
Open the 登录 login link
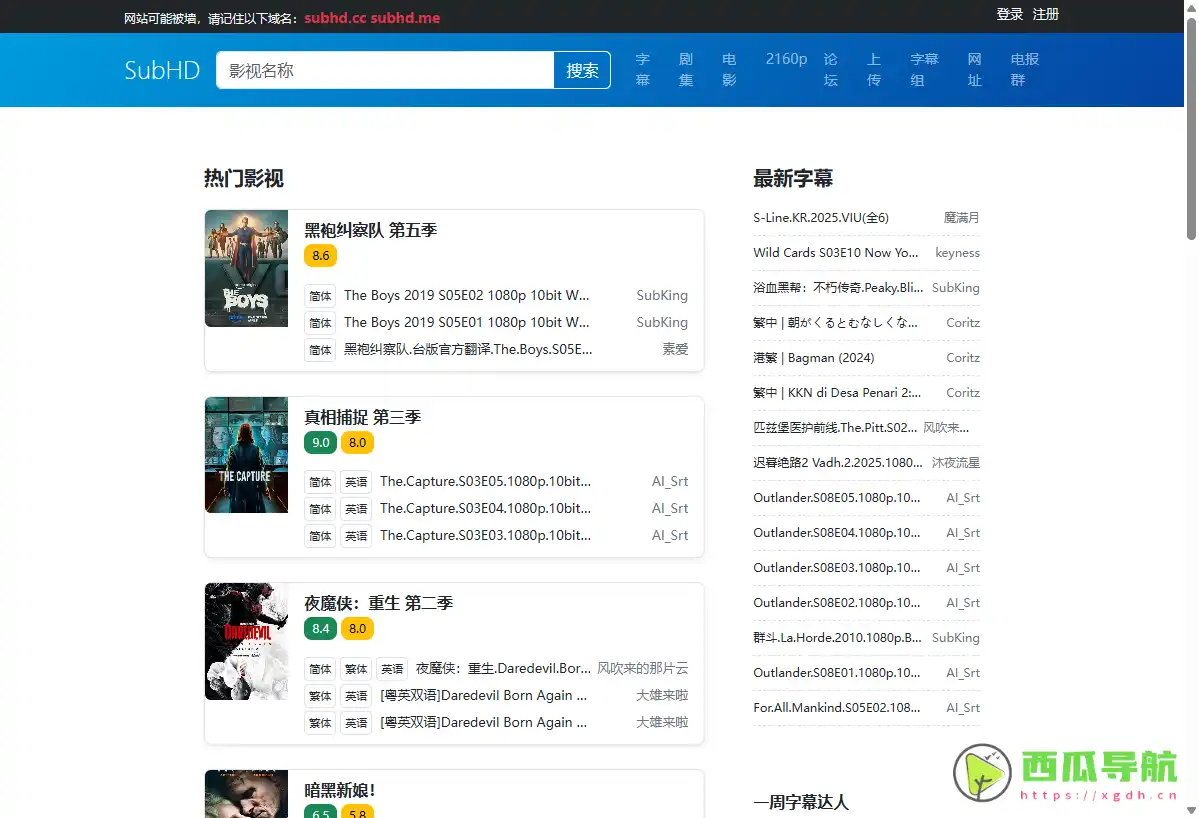pyautogui.click(x=1009, y=15)
